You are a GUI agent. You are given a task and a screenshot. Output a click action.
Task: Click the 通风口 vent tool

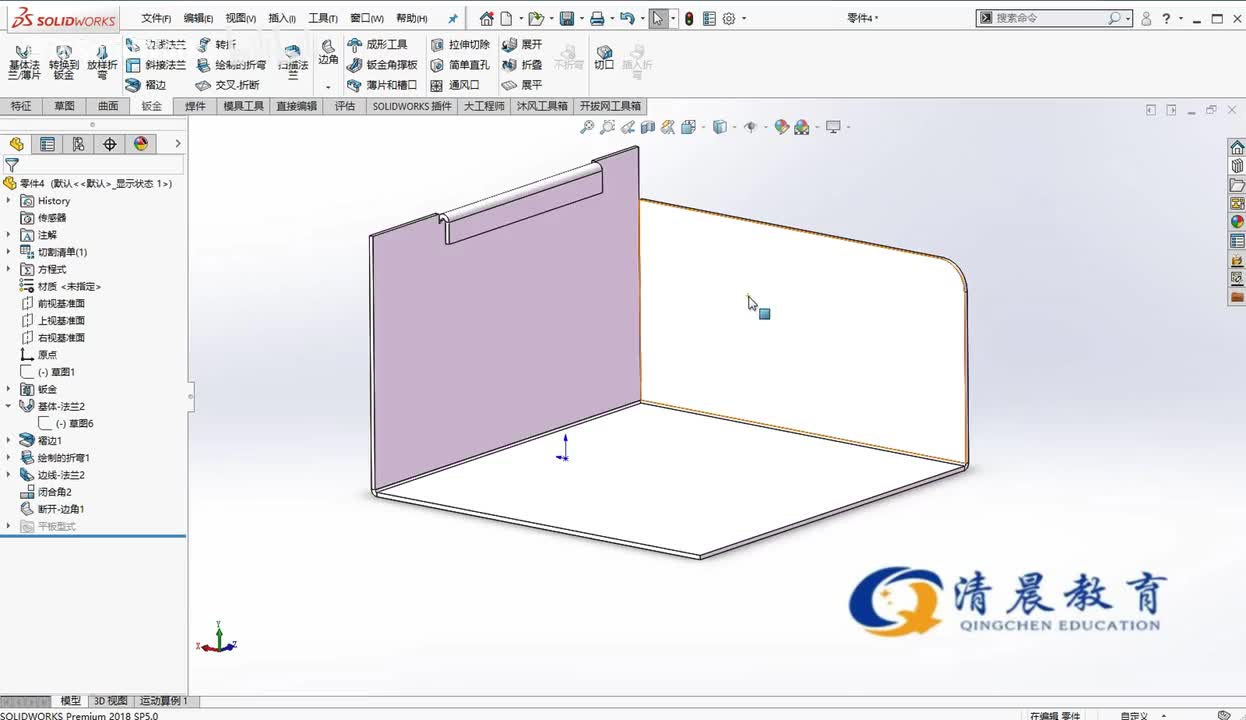(x=455, y=85)
